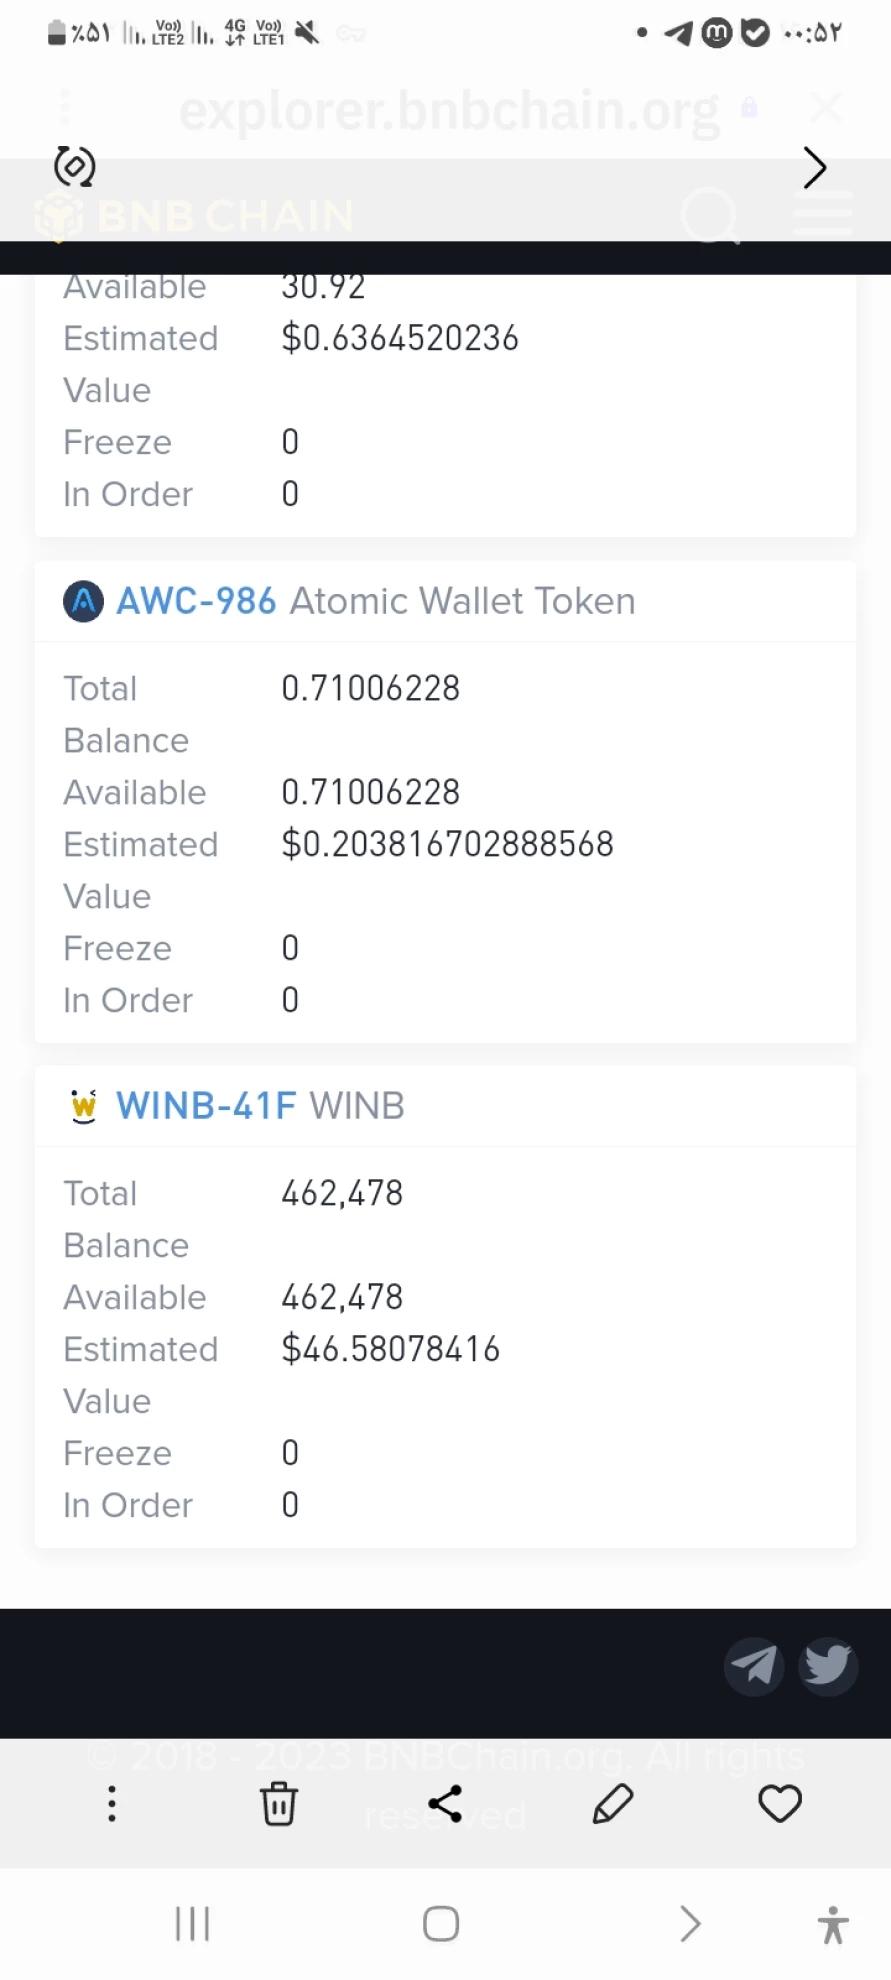The image size is (891, 1980).
Task: Share the screenshot with share icon
Action: point(445,1804)
